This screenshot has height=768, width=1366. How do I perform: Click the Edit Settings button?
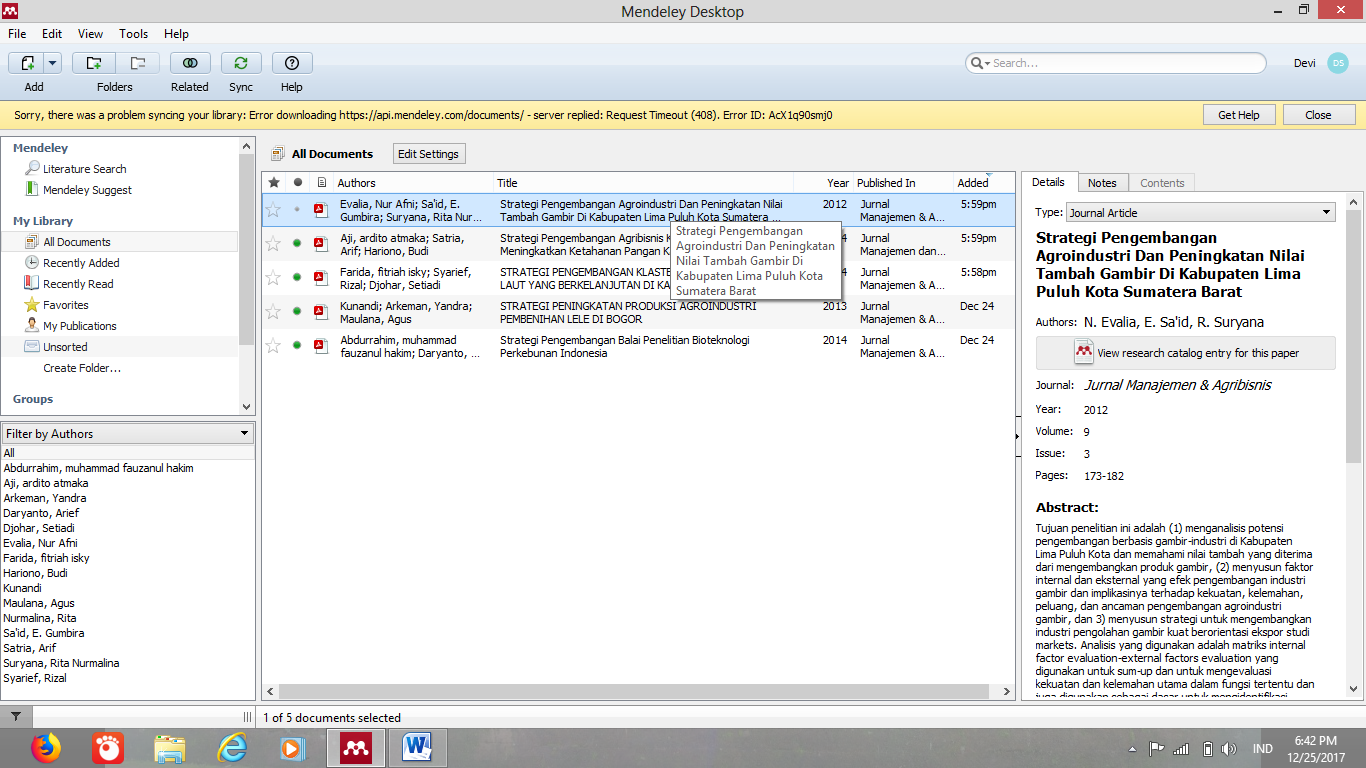[x=428, y=154]
